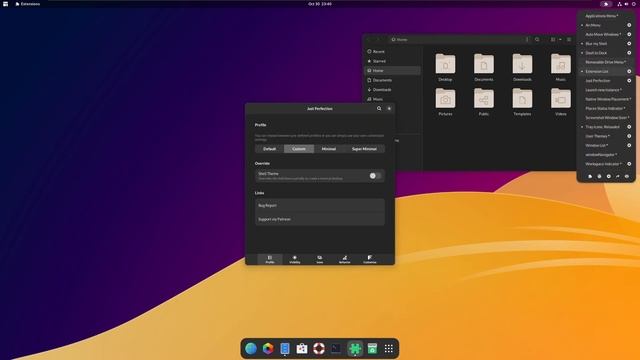Image resolution: width=640 pixels, height=360 pixels.
Task: Toggle Applications Menu extension row
Action: tap(606, 16)
